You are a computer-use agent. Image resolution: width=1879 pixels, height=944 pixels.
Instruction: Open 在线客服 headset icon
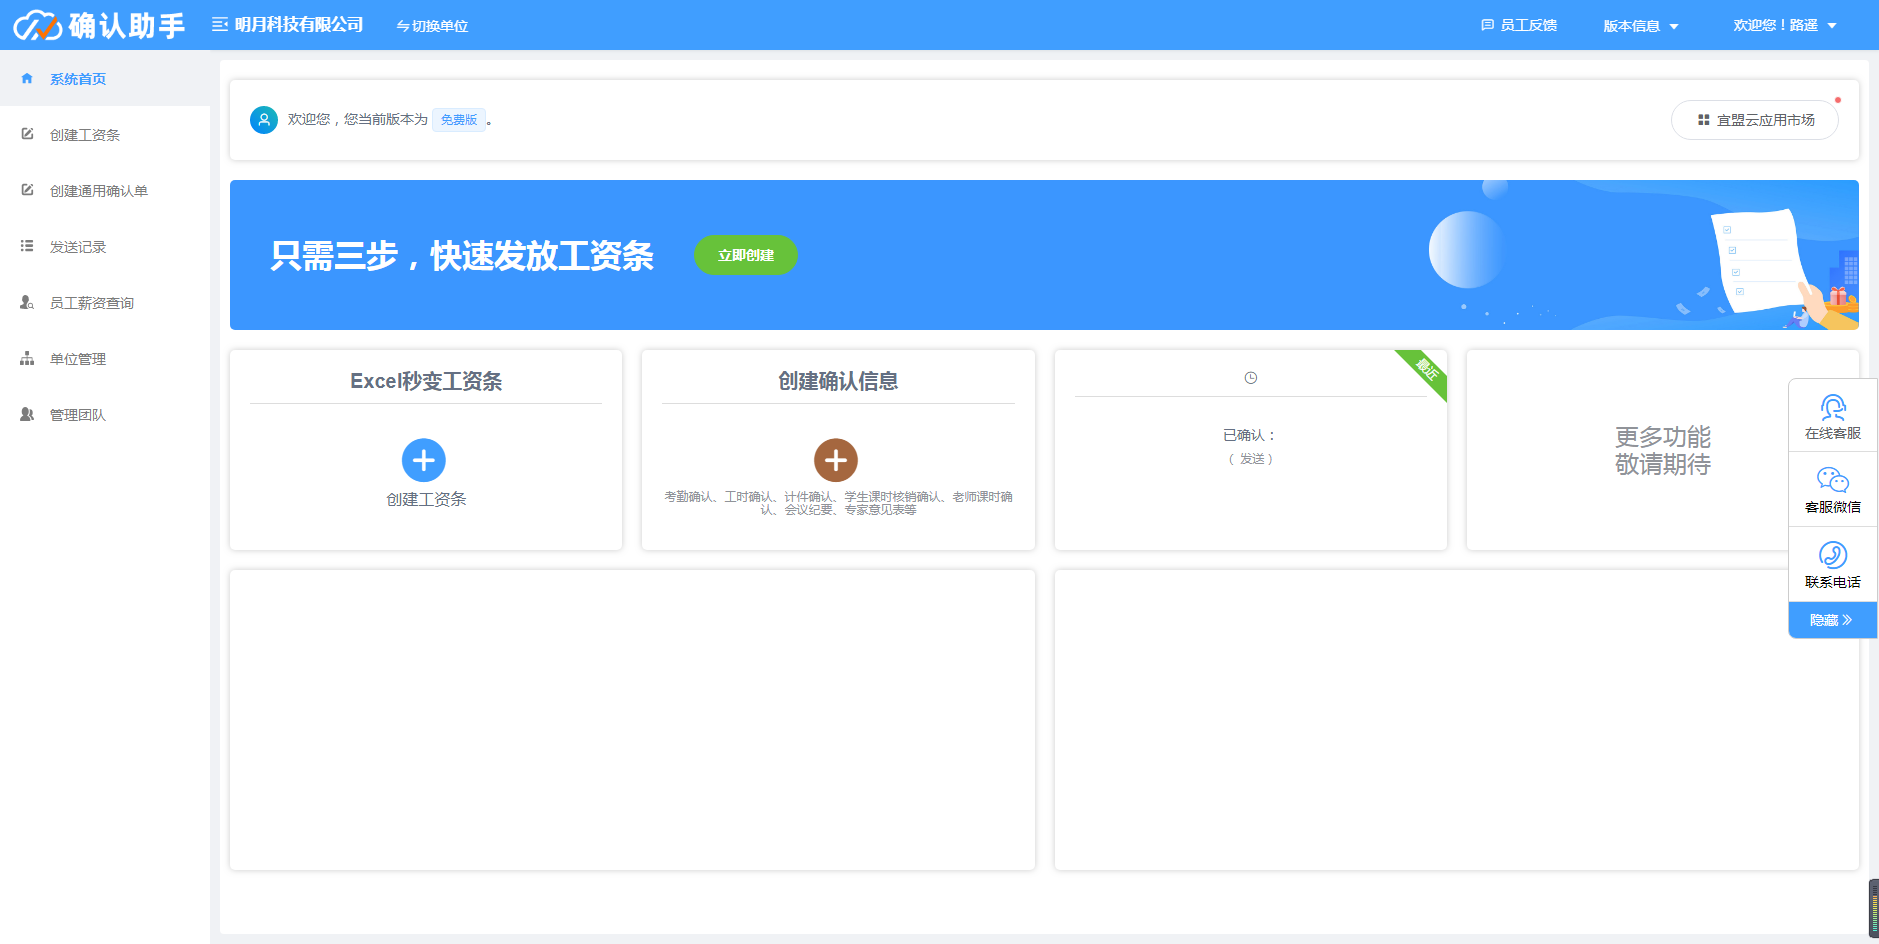[1833, 407]
